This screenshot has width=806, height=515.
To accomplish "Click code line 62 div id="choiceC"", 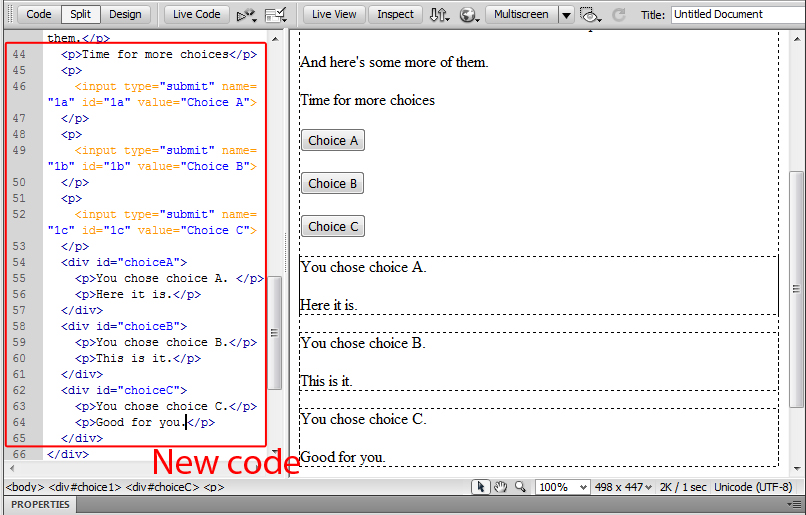I will [124, 391].
